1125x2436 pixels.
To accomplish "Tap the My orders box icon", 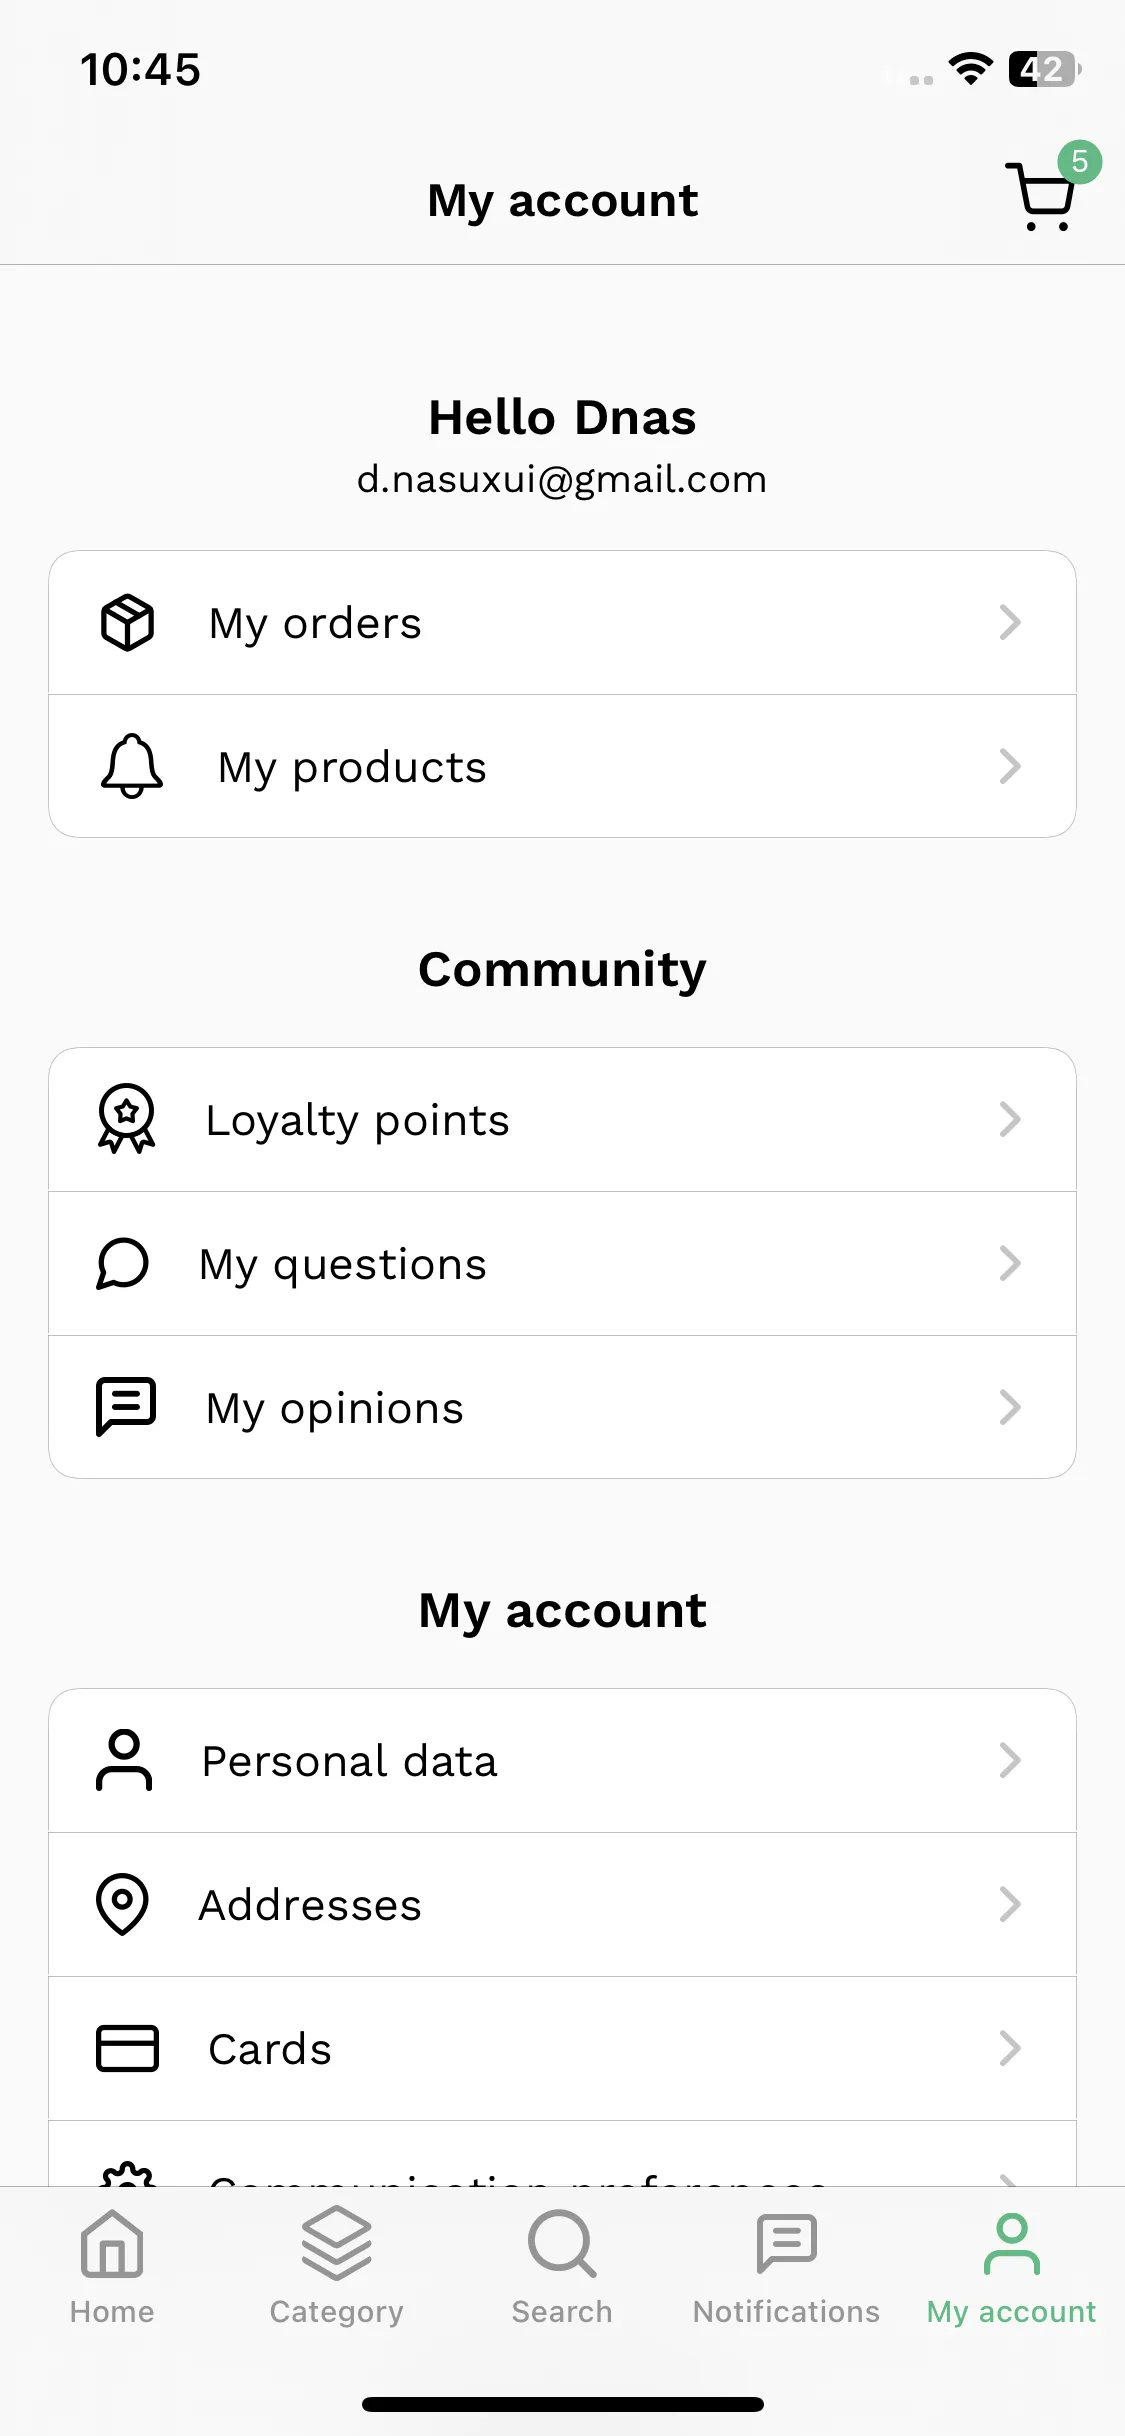I will (x=127, y=622).
